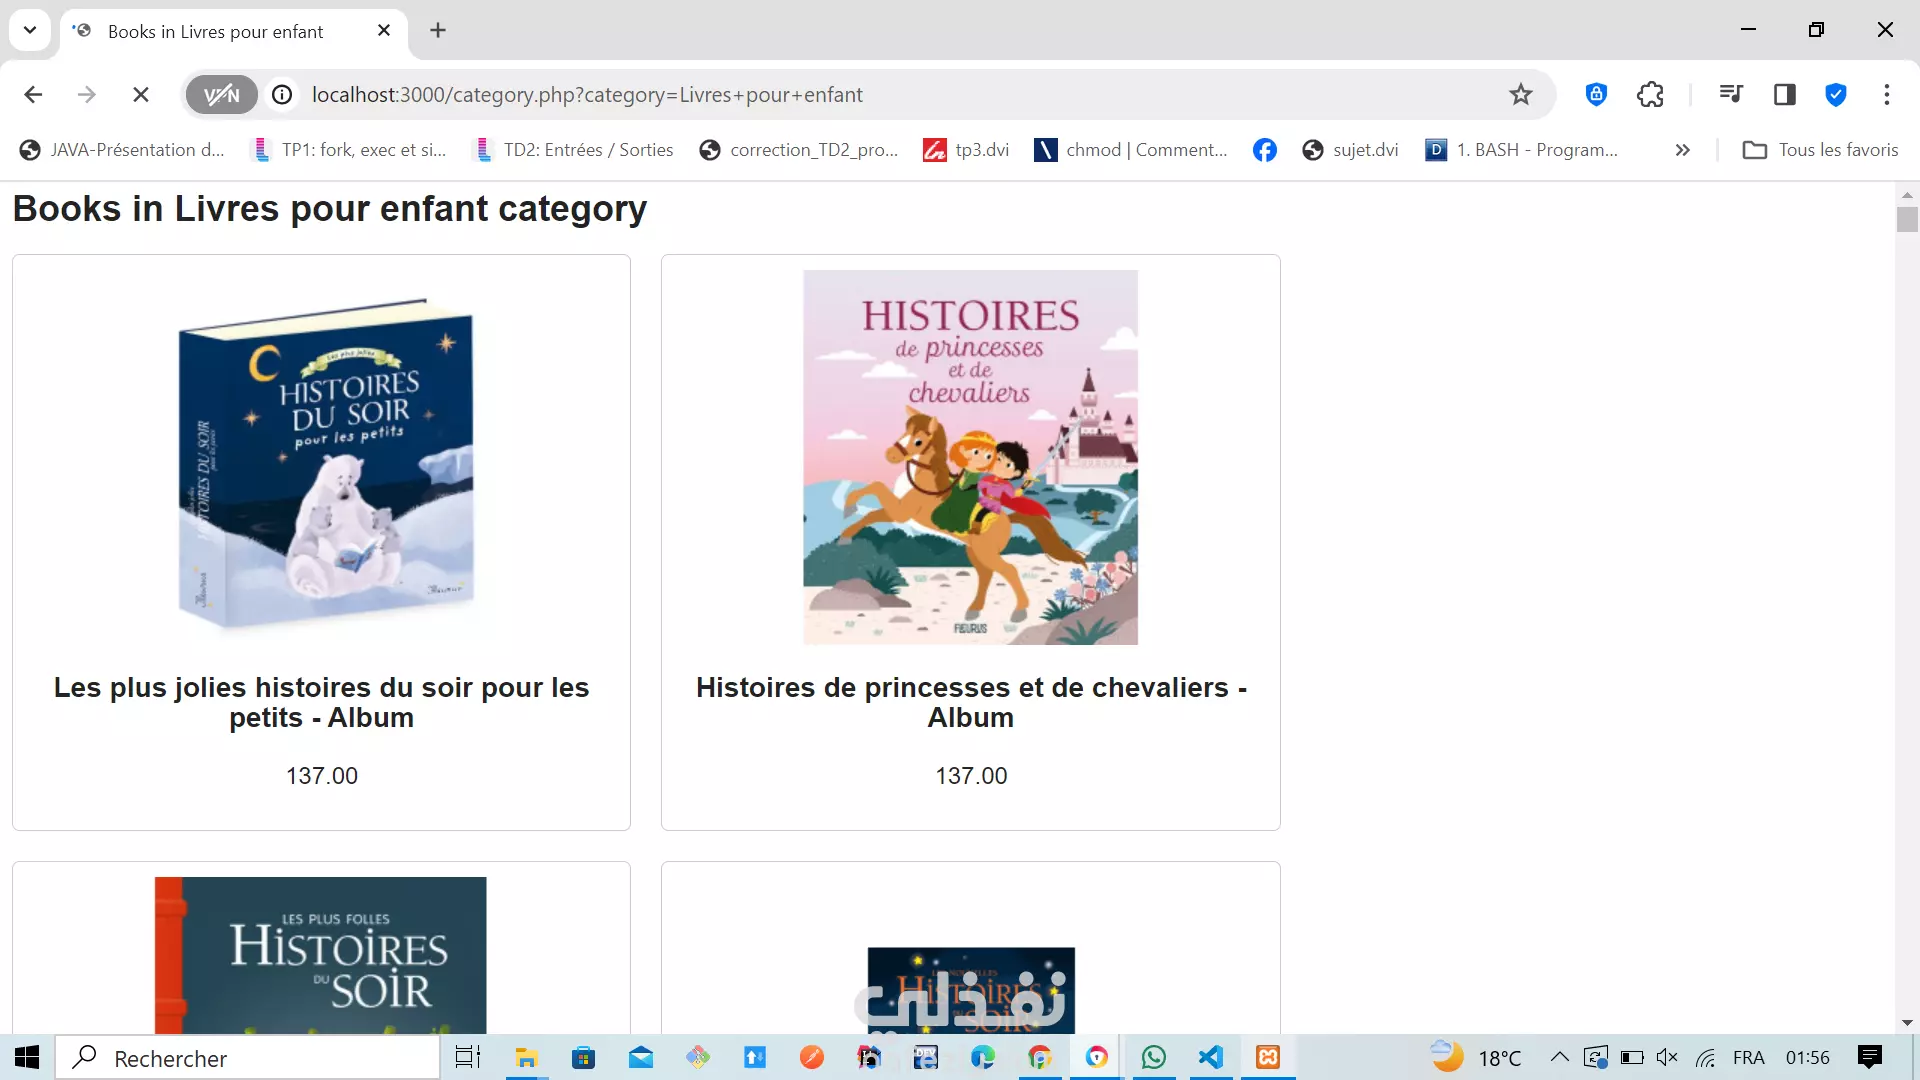
Task: Click the page scrollbar up arrow
Action: tap(1907, 194)
